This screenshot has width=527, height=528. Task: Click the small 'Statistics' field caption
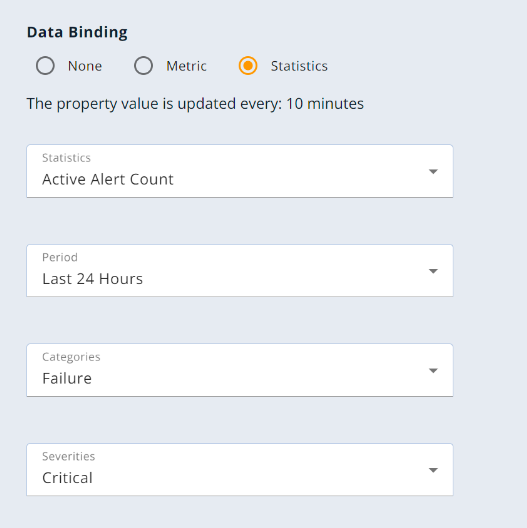pos(66,158)
